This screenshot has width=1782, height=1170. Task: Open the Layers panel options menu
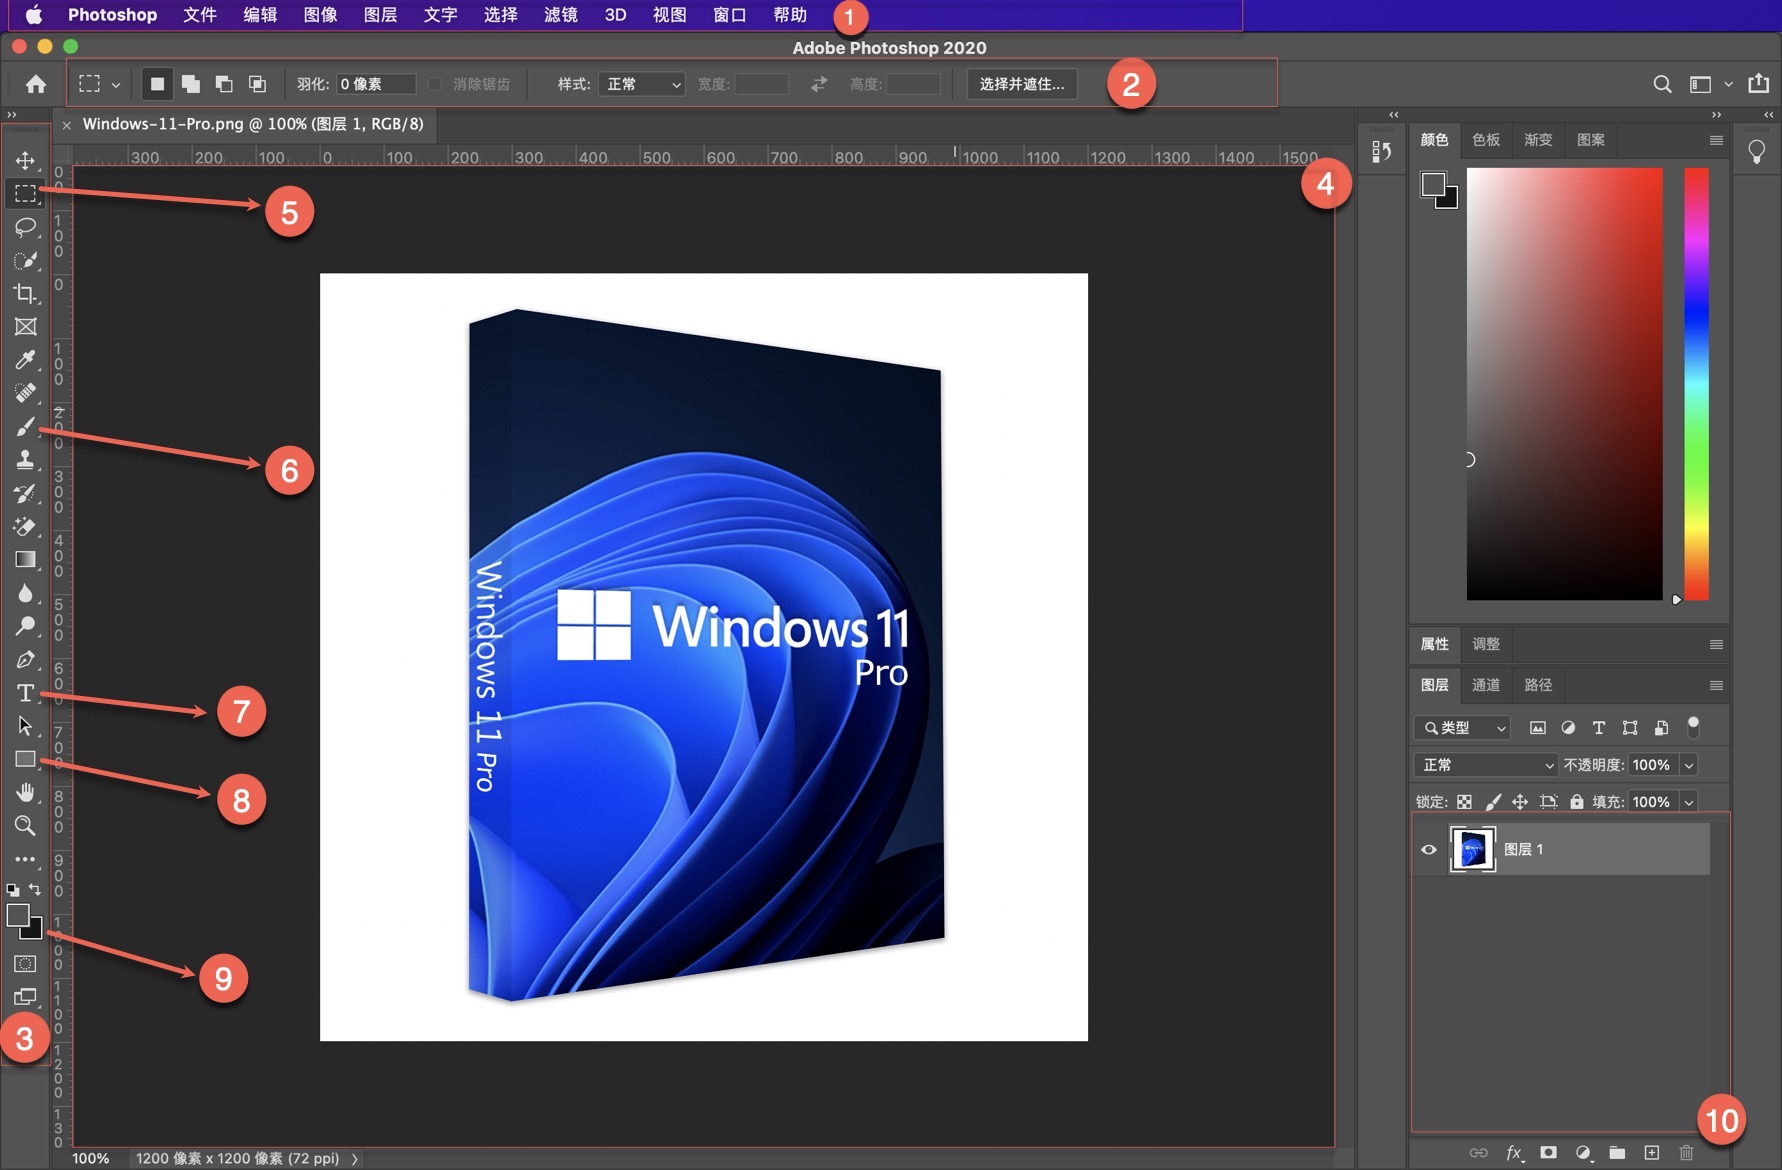click(1716, 685)
